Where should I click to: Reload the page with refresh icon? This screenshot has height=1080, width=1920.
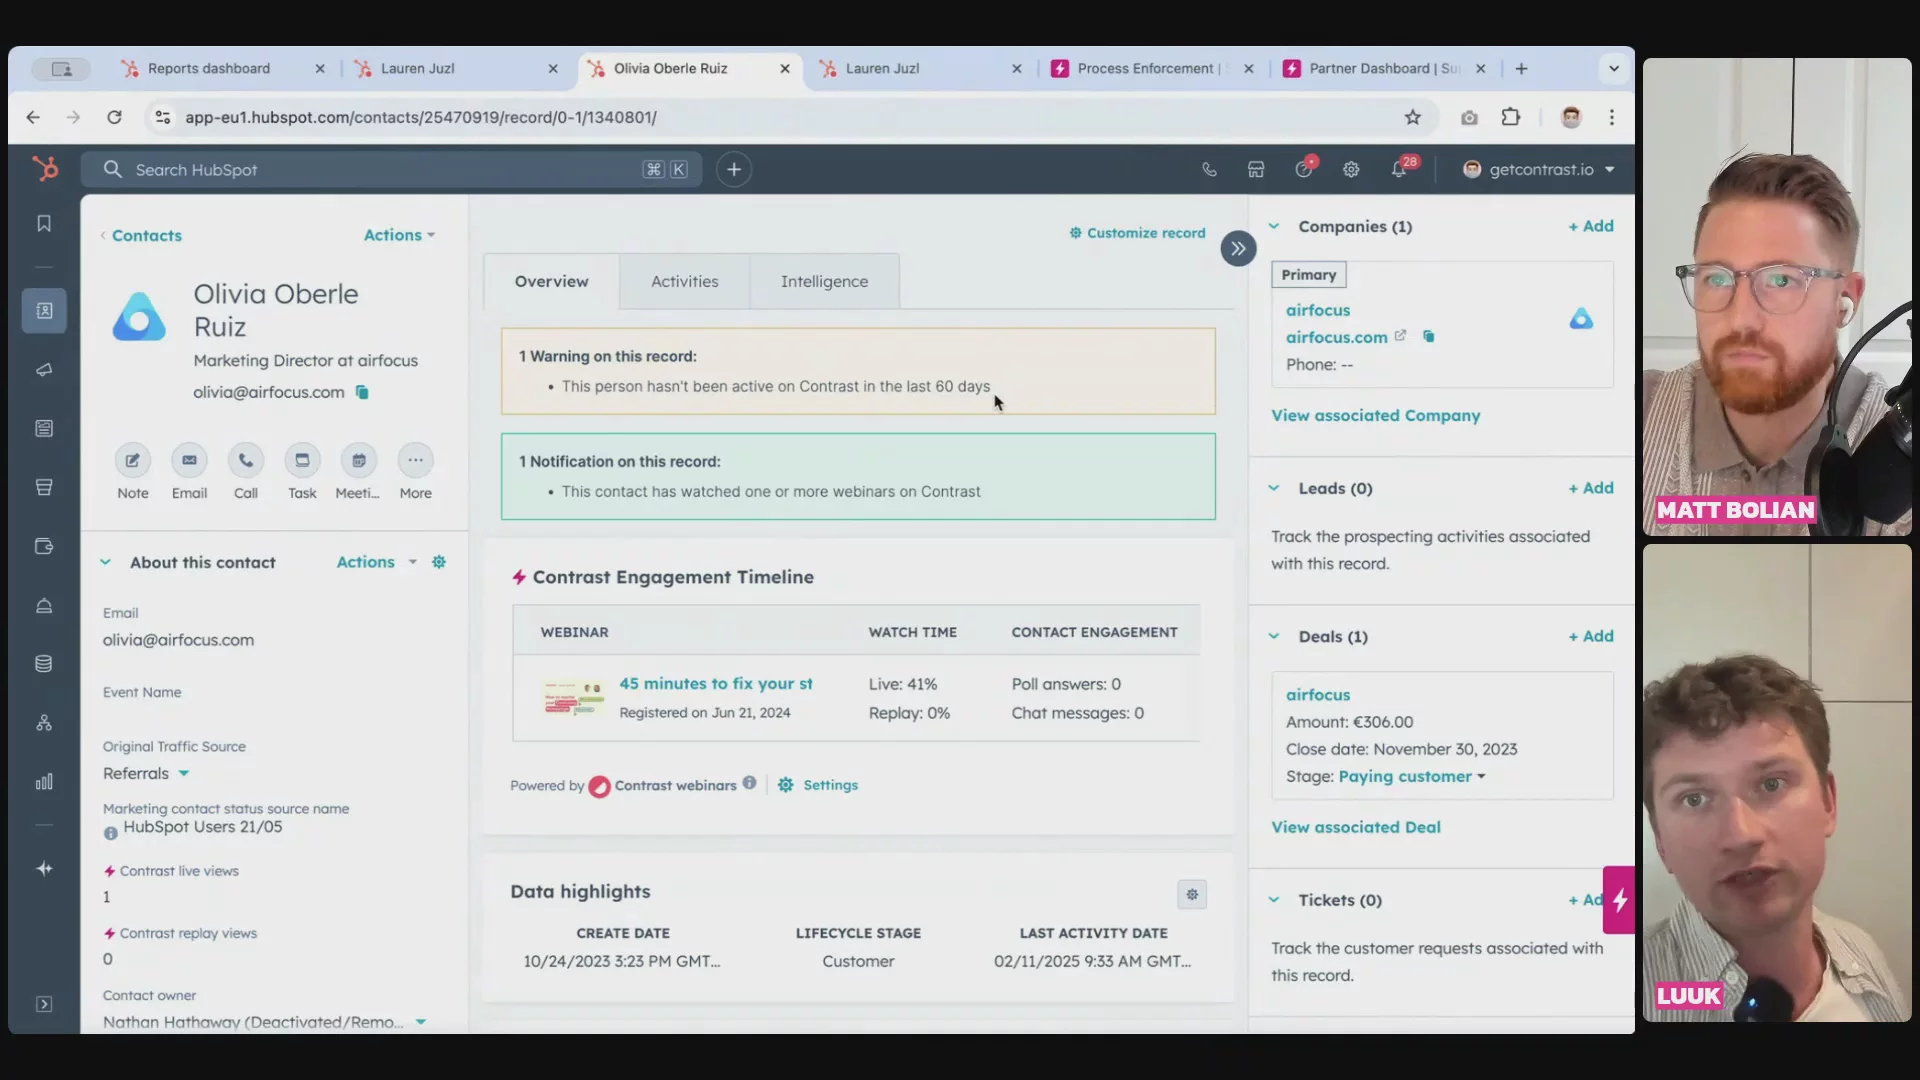115,117
